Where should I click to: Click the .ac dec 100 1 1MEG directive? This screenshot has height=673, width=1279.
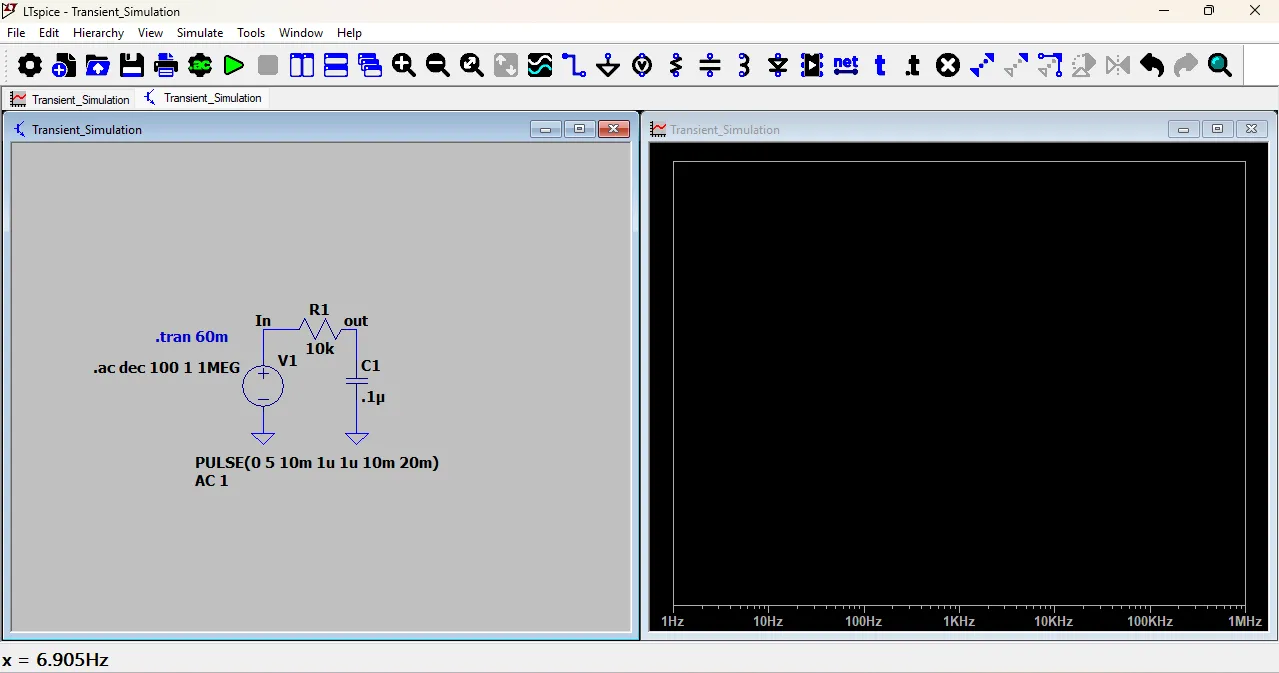click(x=166, y=368)
